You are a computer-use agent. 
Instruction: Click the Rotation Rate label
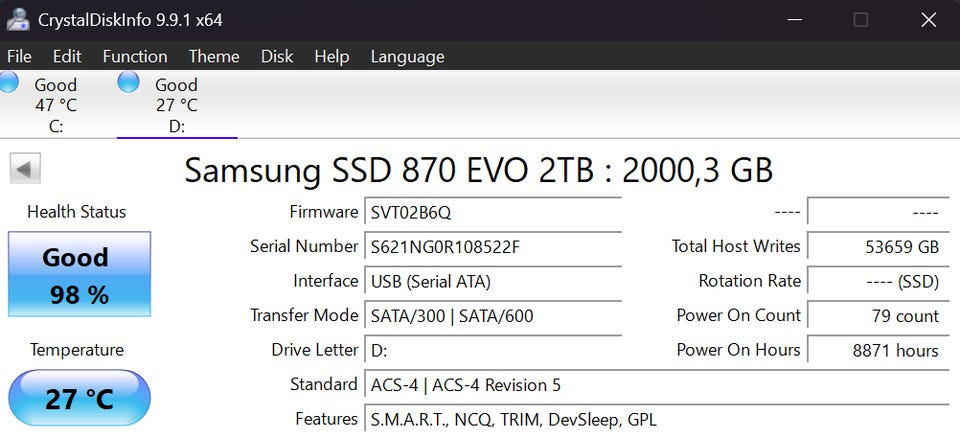coord(749,281)
